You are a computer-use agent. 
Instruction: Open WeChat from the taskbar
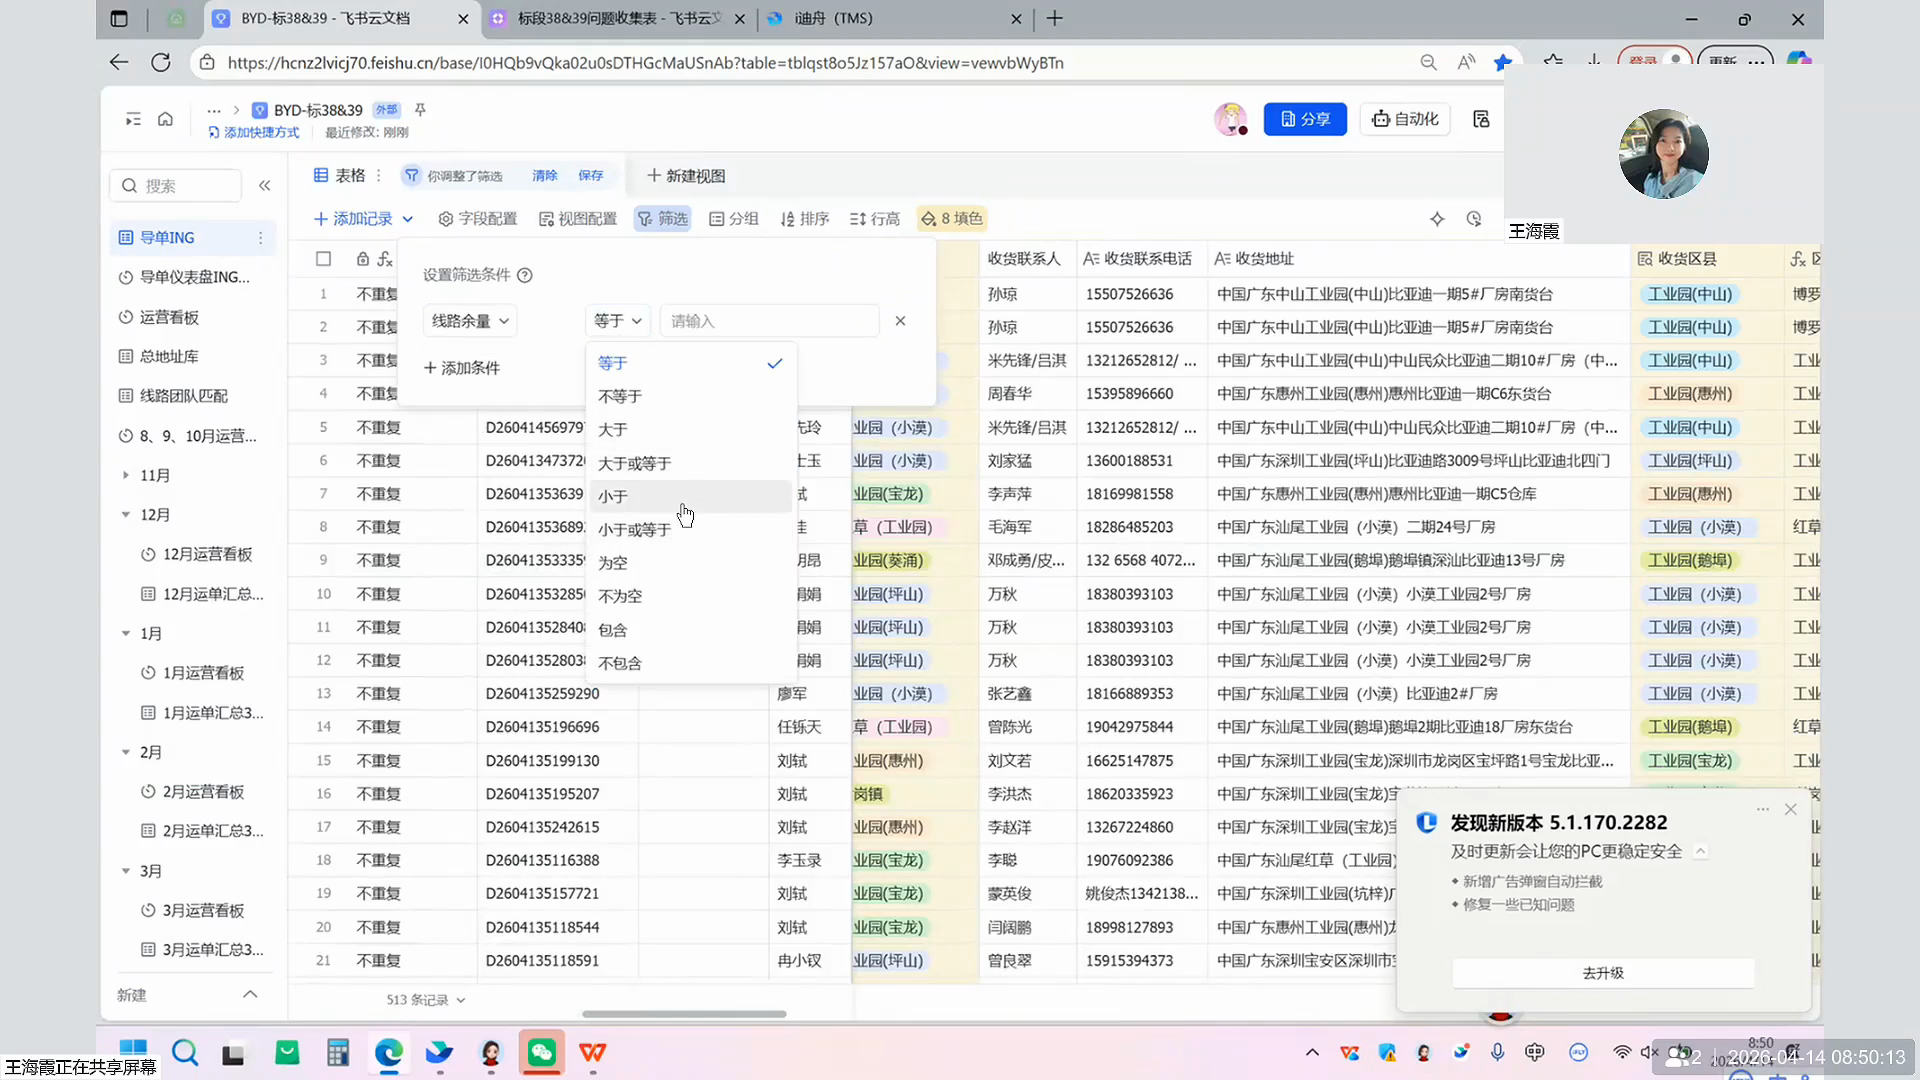541,1052
